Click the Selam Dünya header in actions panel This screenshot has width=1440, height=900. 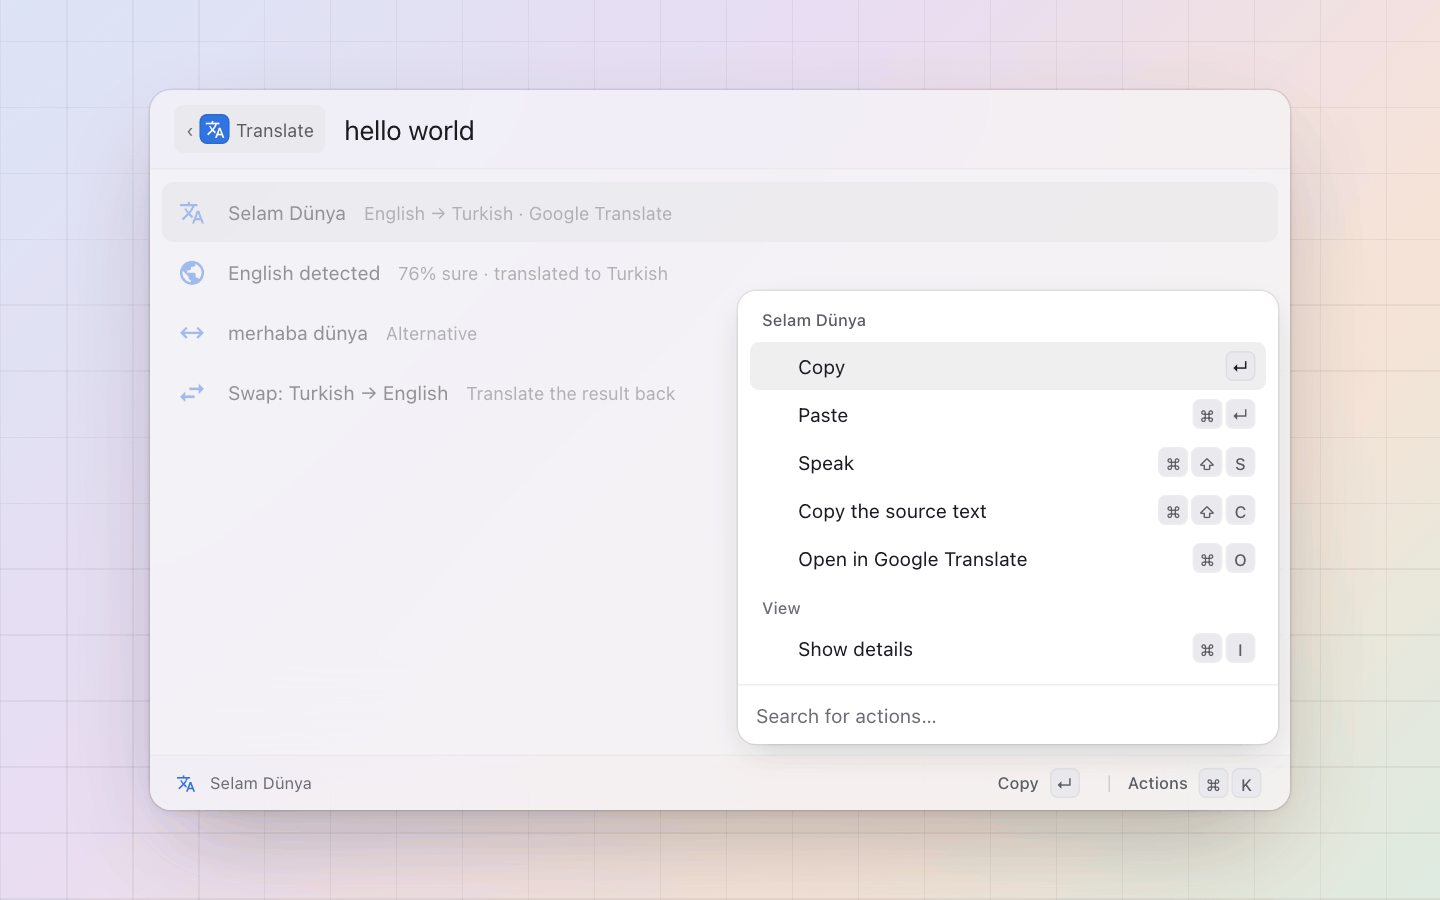(x=814, y=321)
